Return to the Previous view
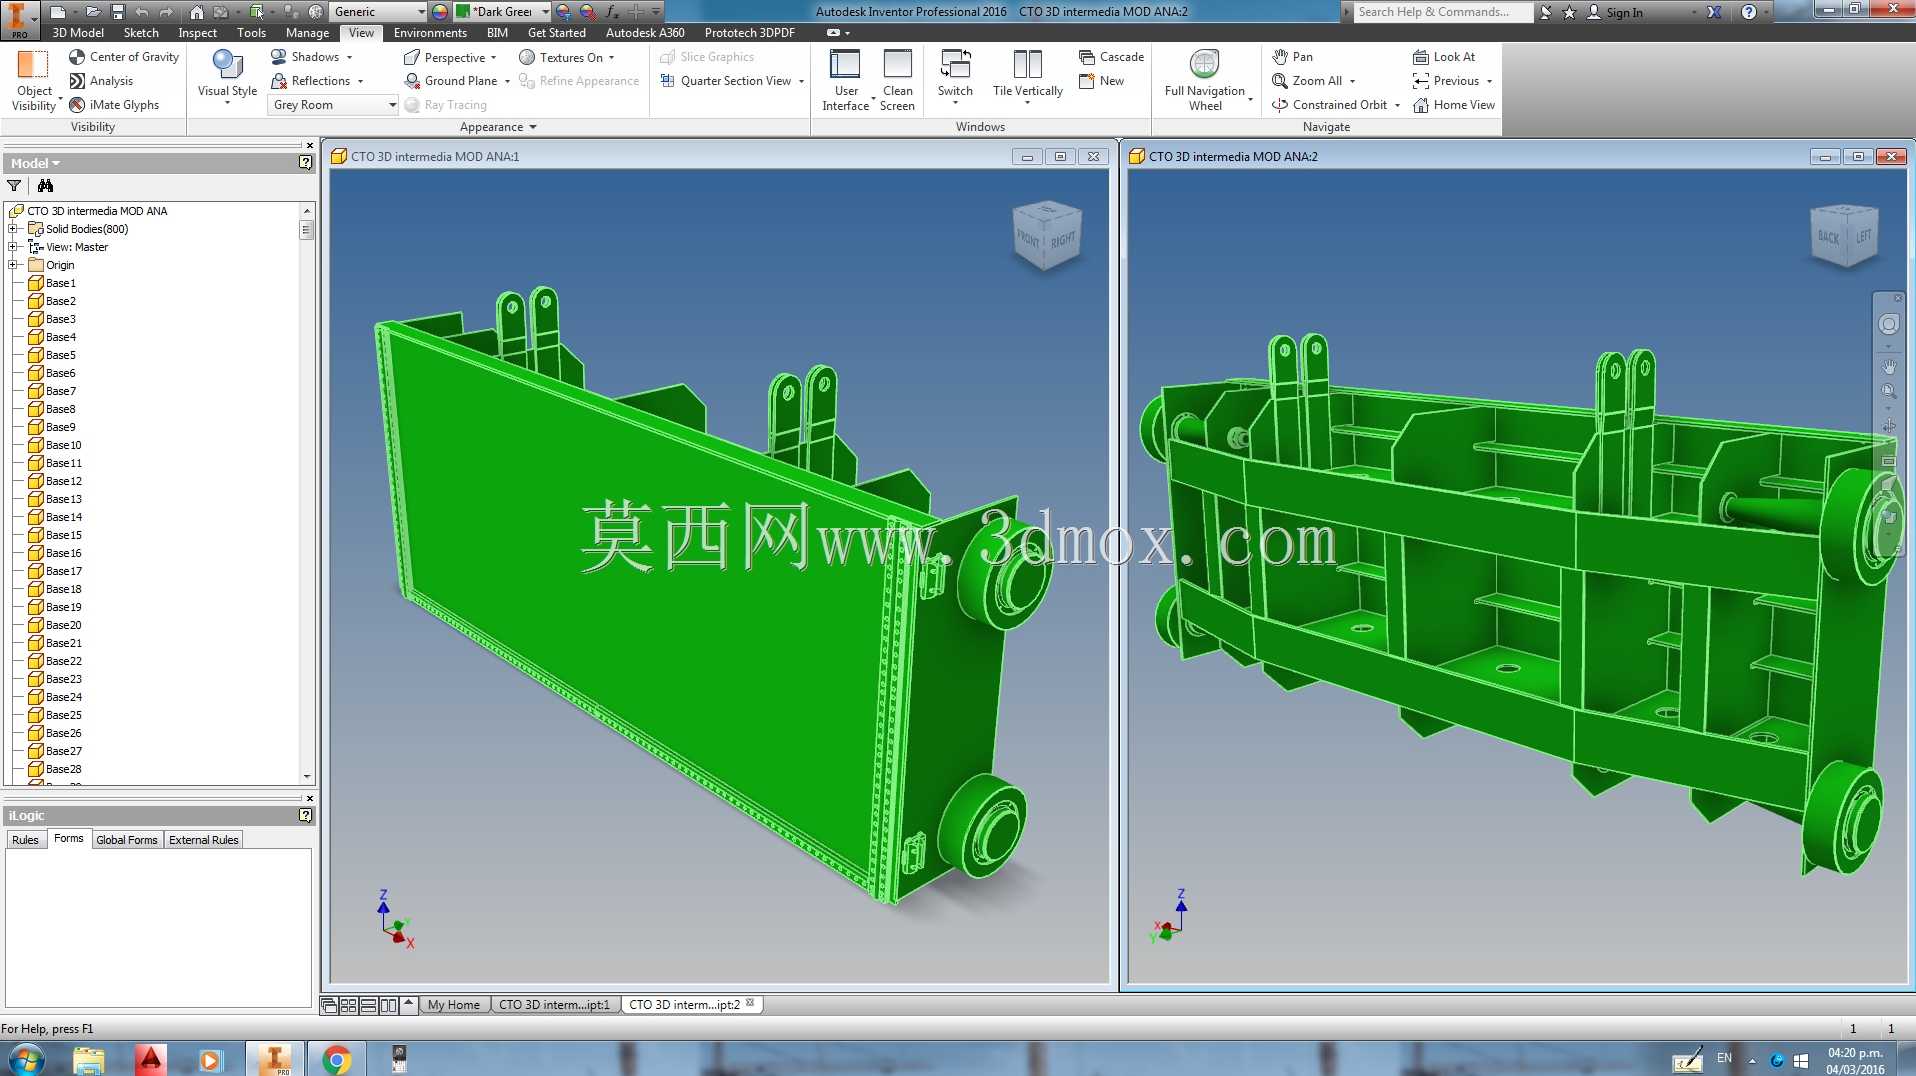The height and width of the screenshot is (1076, 1916). pyautogui.click(x=1445, y=81)
